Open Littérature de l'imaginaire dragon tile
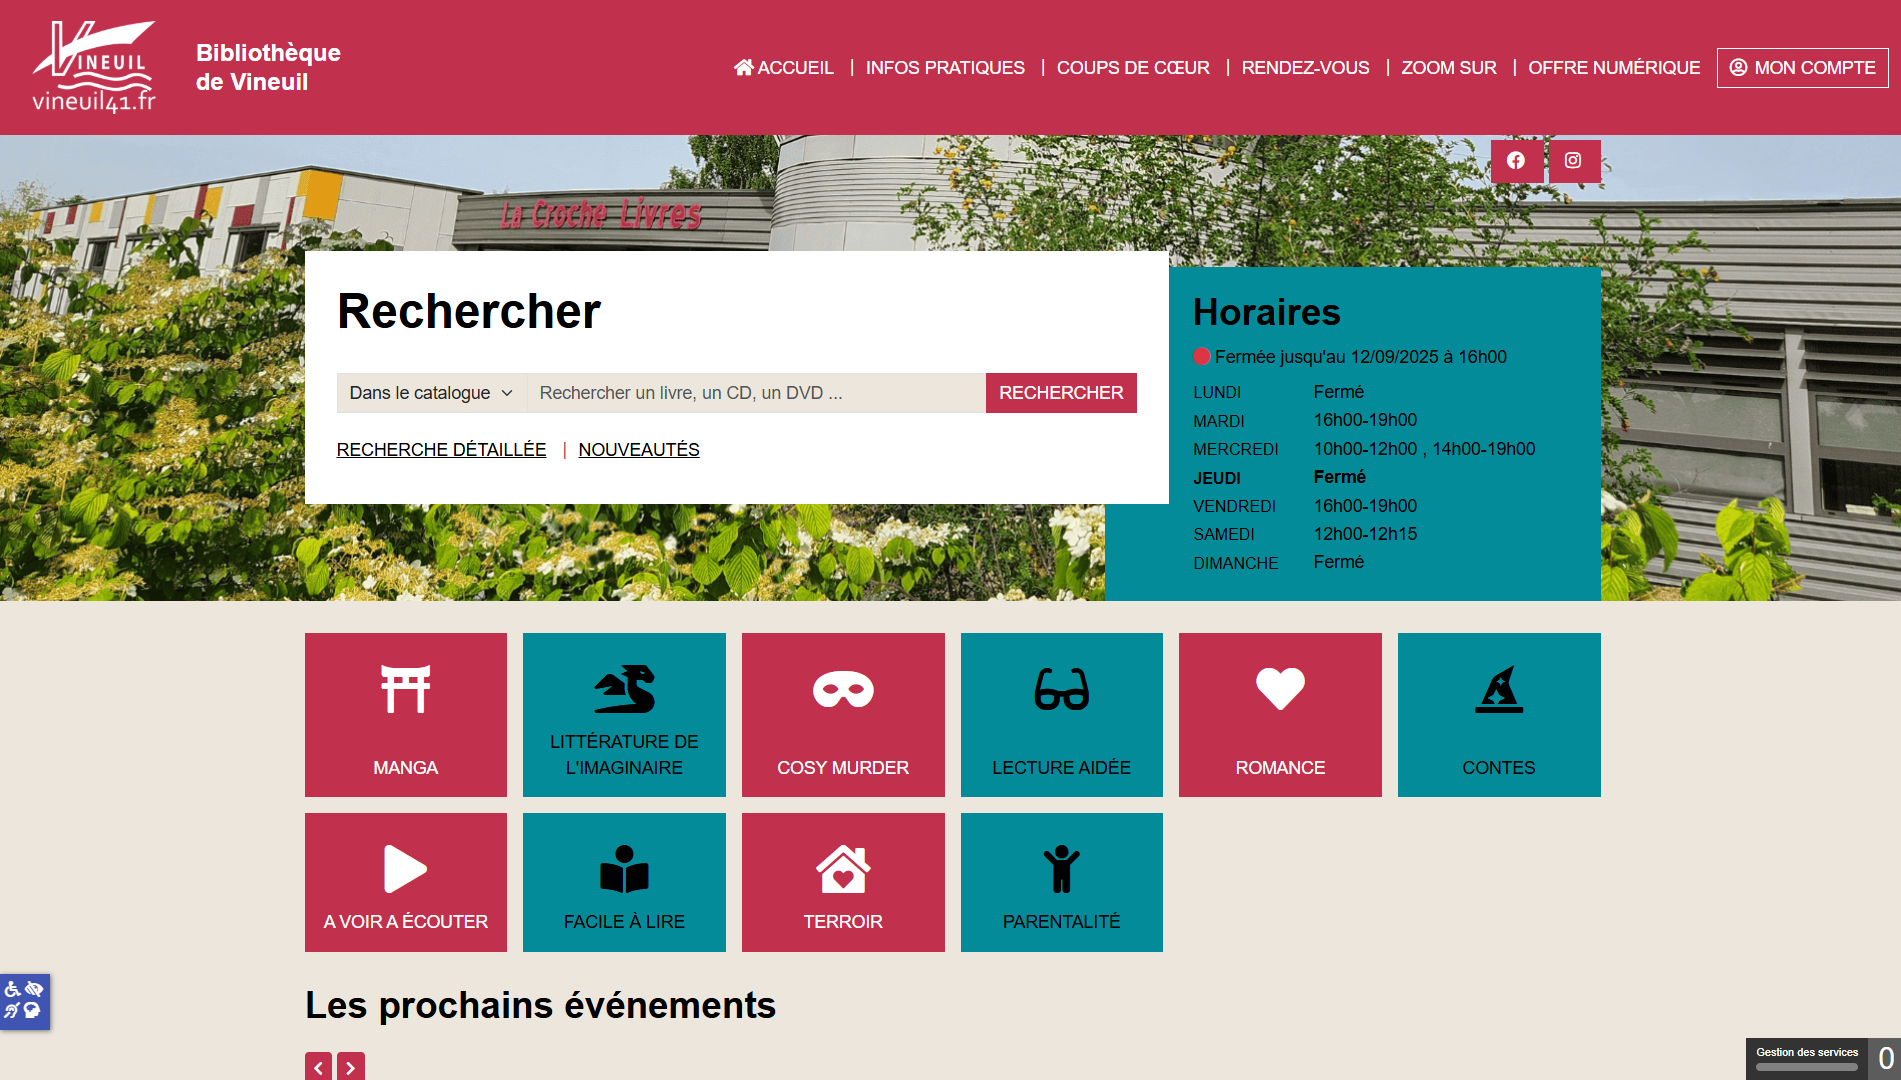 click(x=624, y=714)
